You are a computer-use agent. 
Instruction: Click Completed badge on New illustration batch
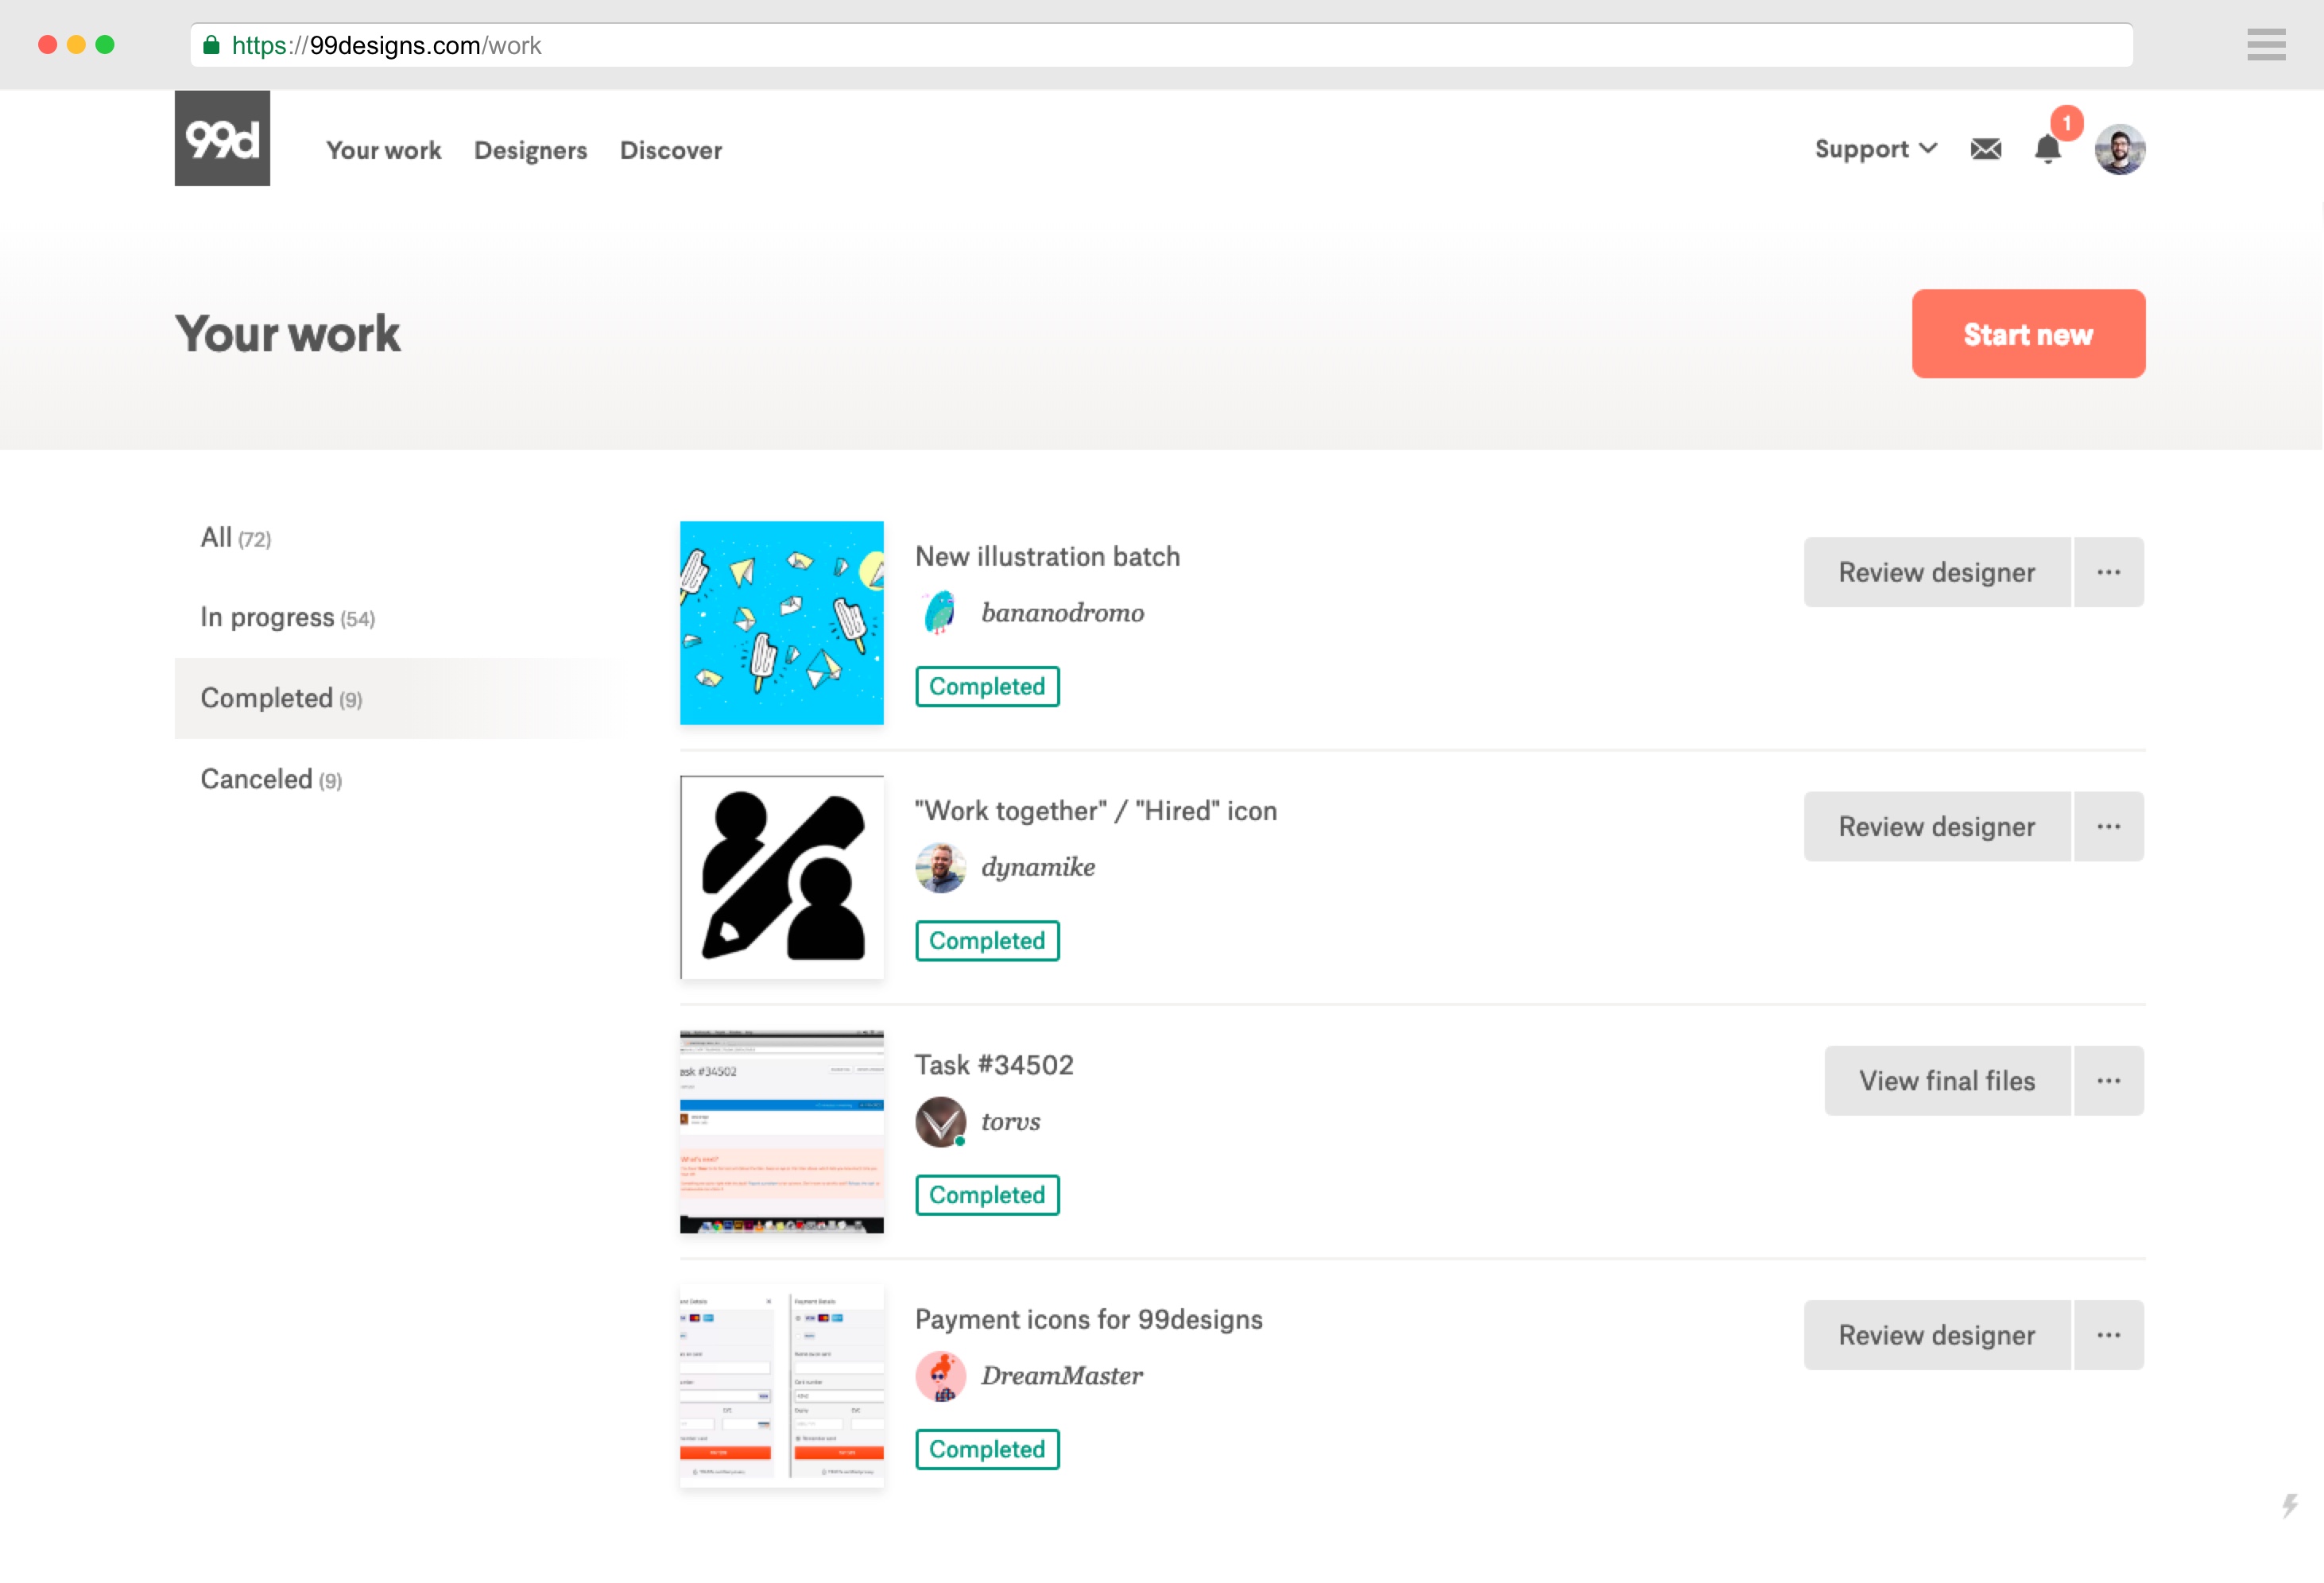tap(987, 686)
